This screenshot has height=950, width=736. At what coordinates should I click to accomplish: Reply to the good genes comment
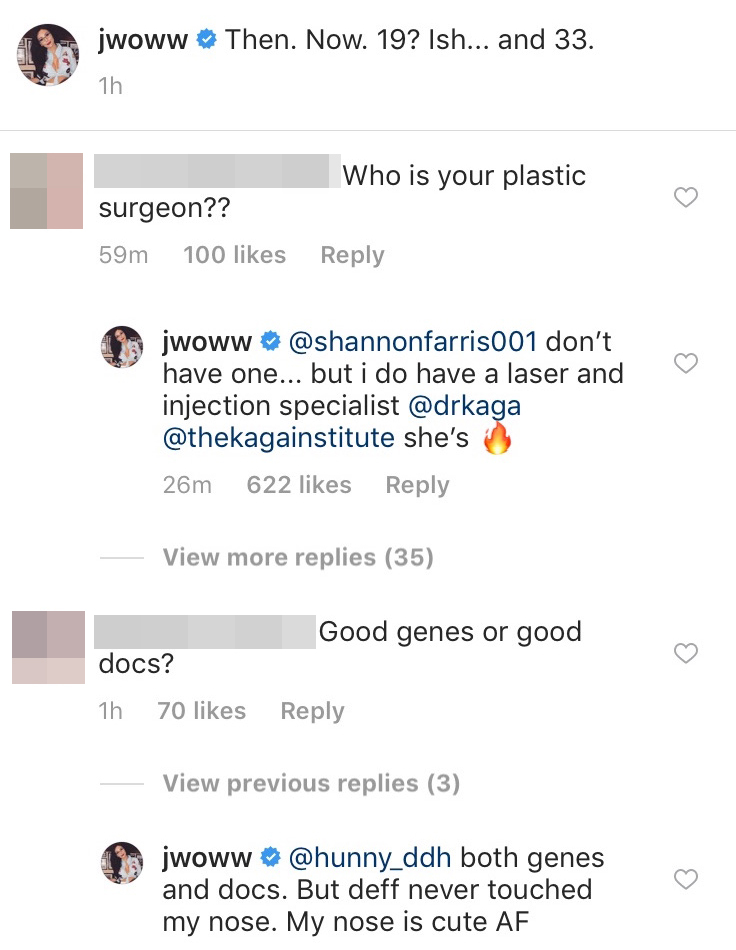click(311, 711)
